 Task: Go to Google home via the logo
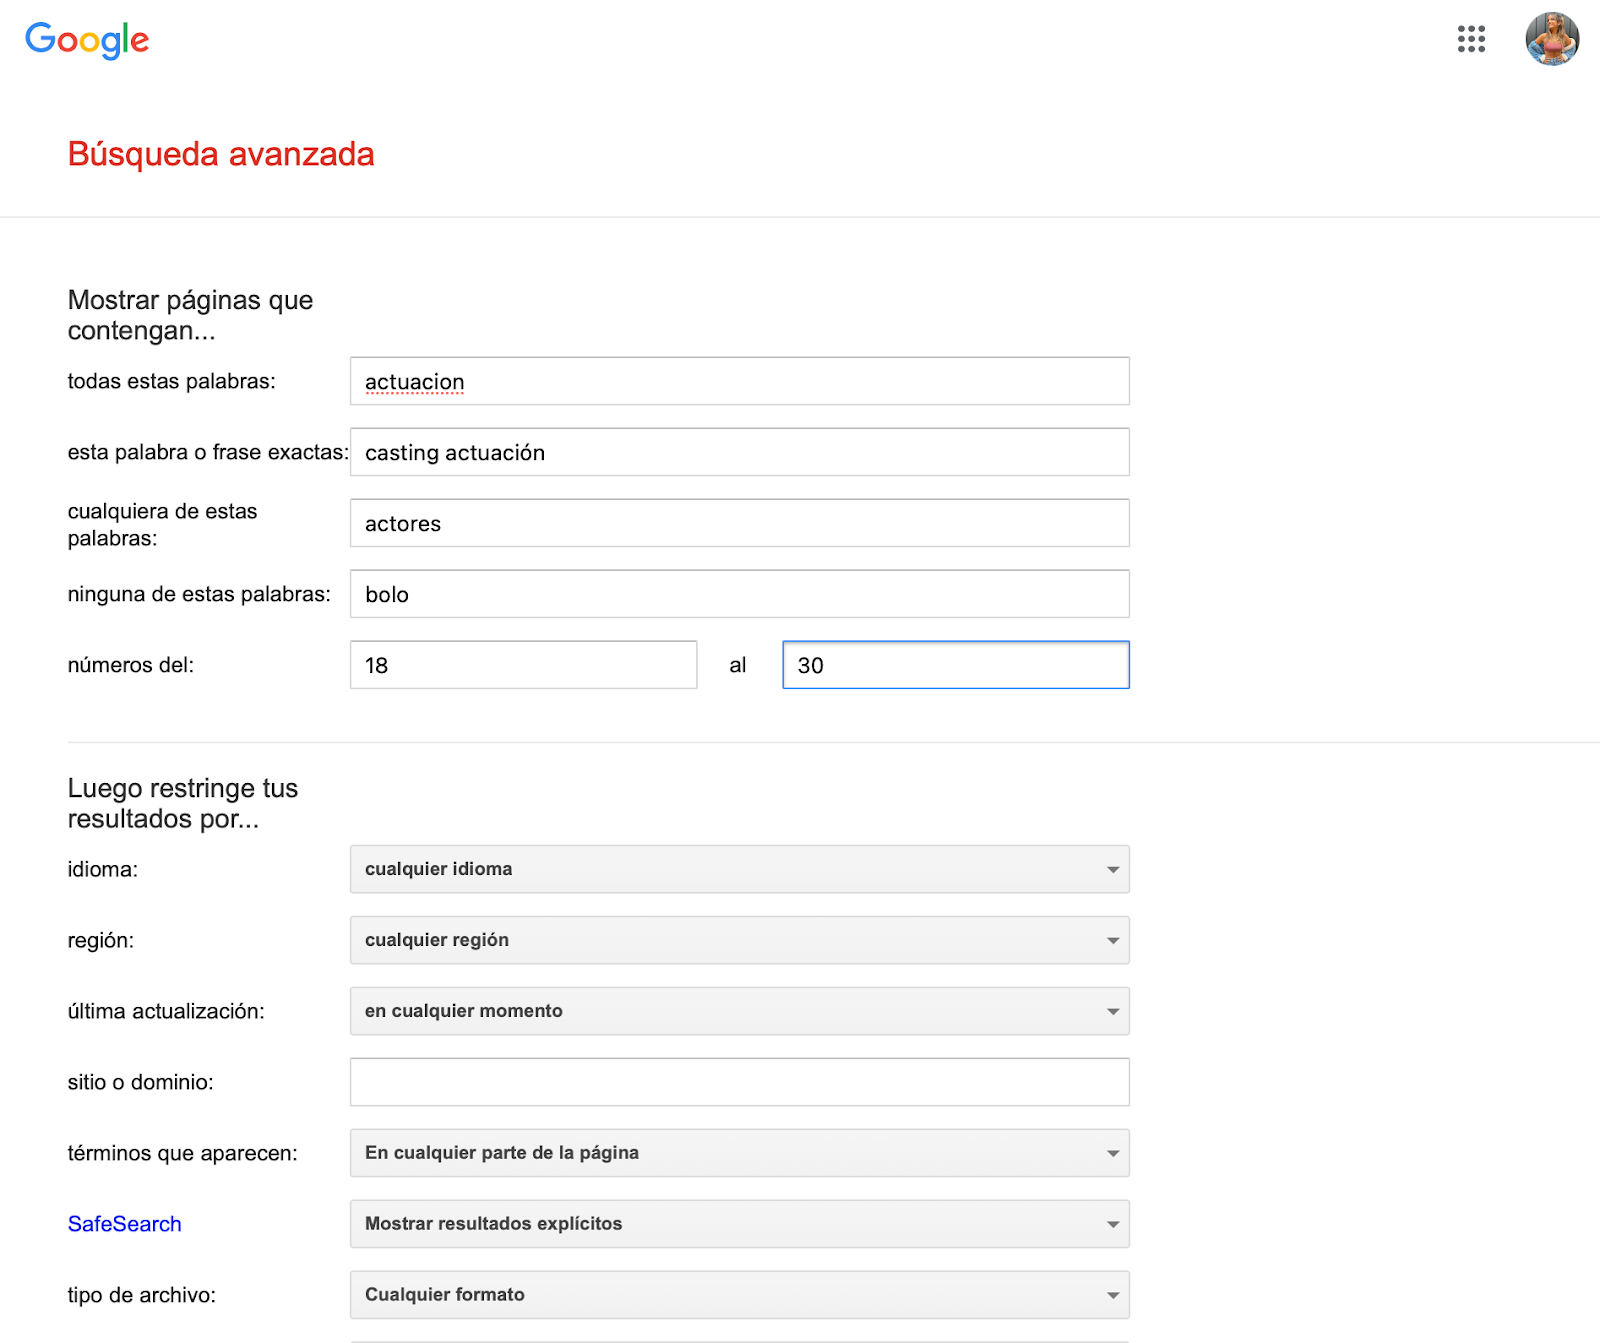[87, 40]
